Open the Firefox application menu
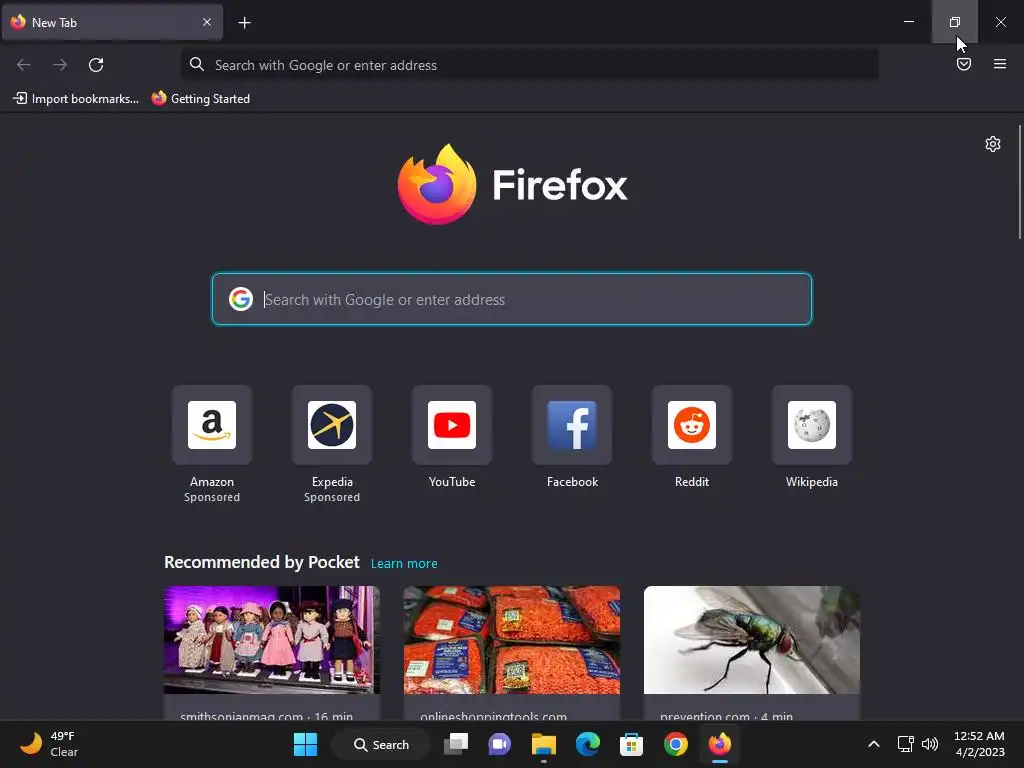The image size is (1024, 768). point(1000,64)
